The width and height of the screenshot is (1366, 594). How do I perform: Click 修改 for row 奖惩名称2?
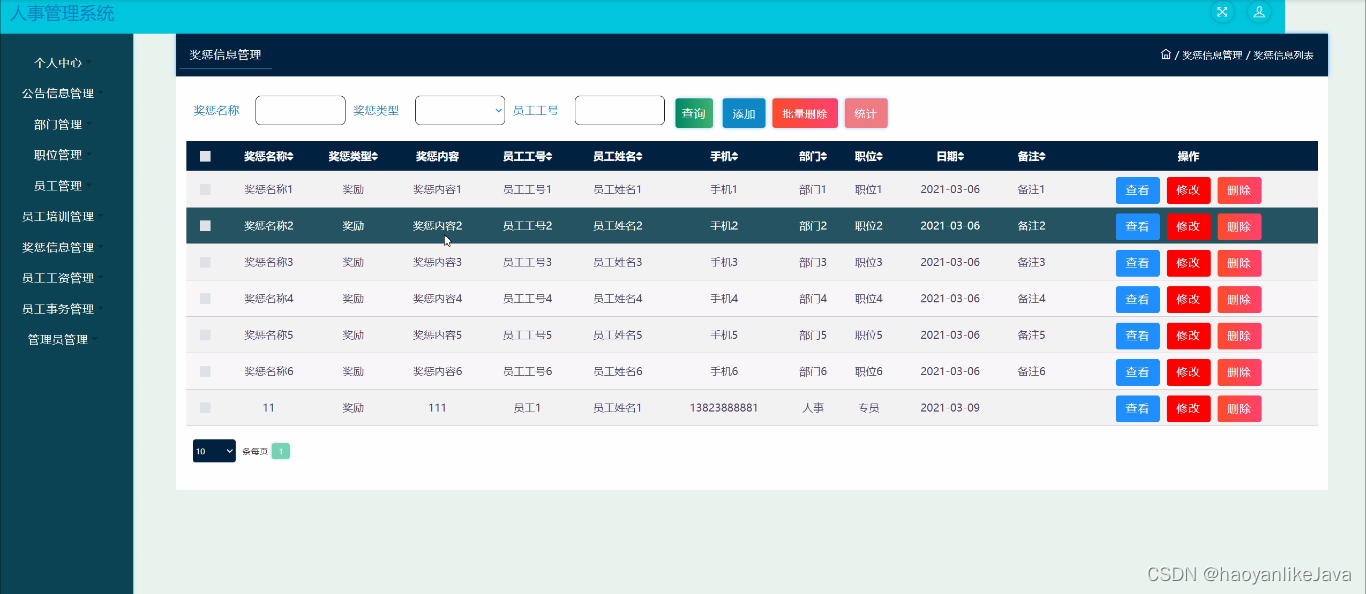1189,227
